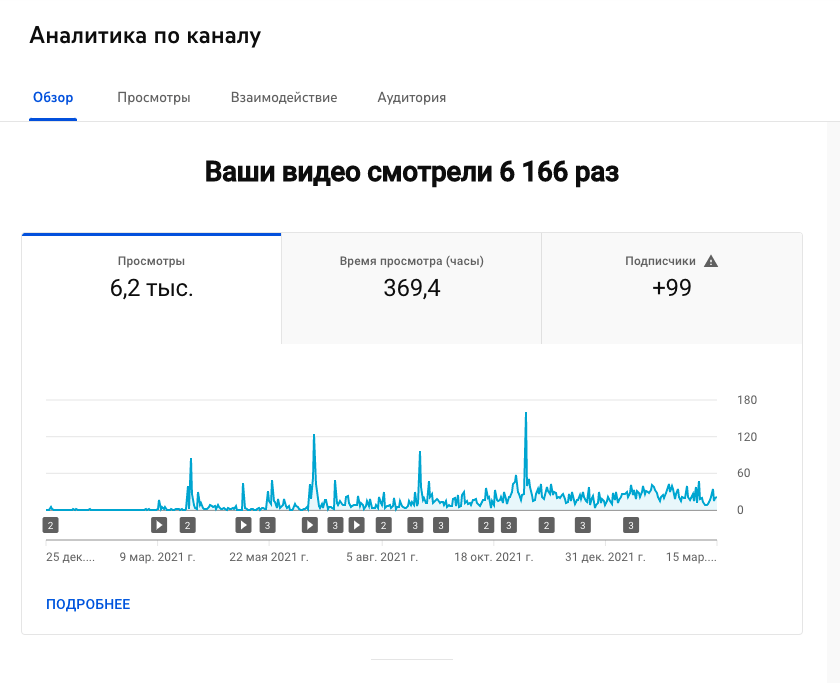The image size is (840, 683).
Task: Open the Взаимодействие tab
Action: (x=284, y=97)
